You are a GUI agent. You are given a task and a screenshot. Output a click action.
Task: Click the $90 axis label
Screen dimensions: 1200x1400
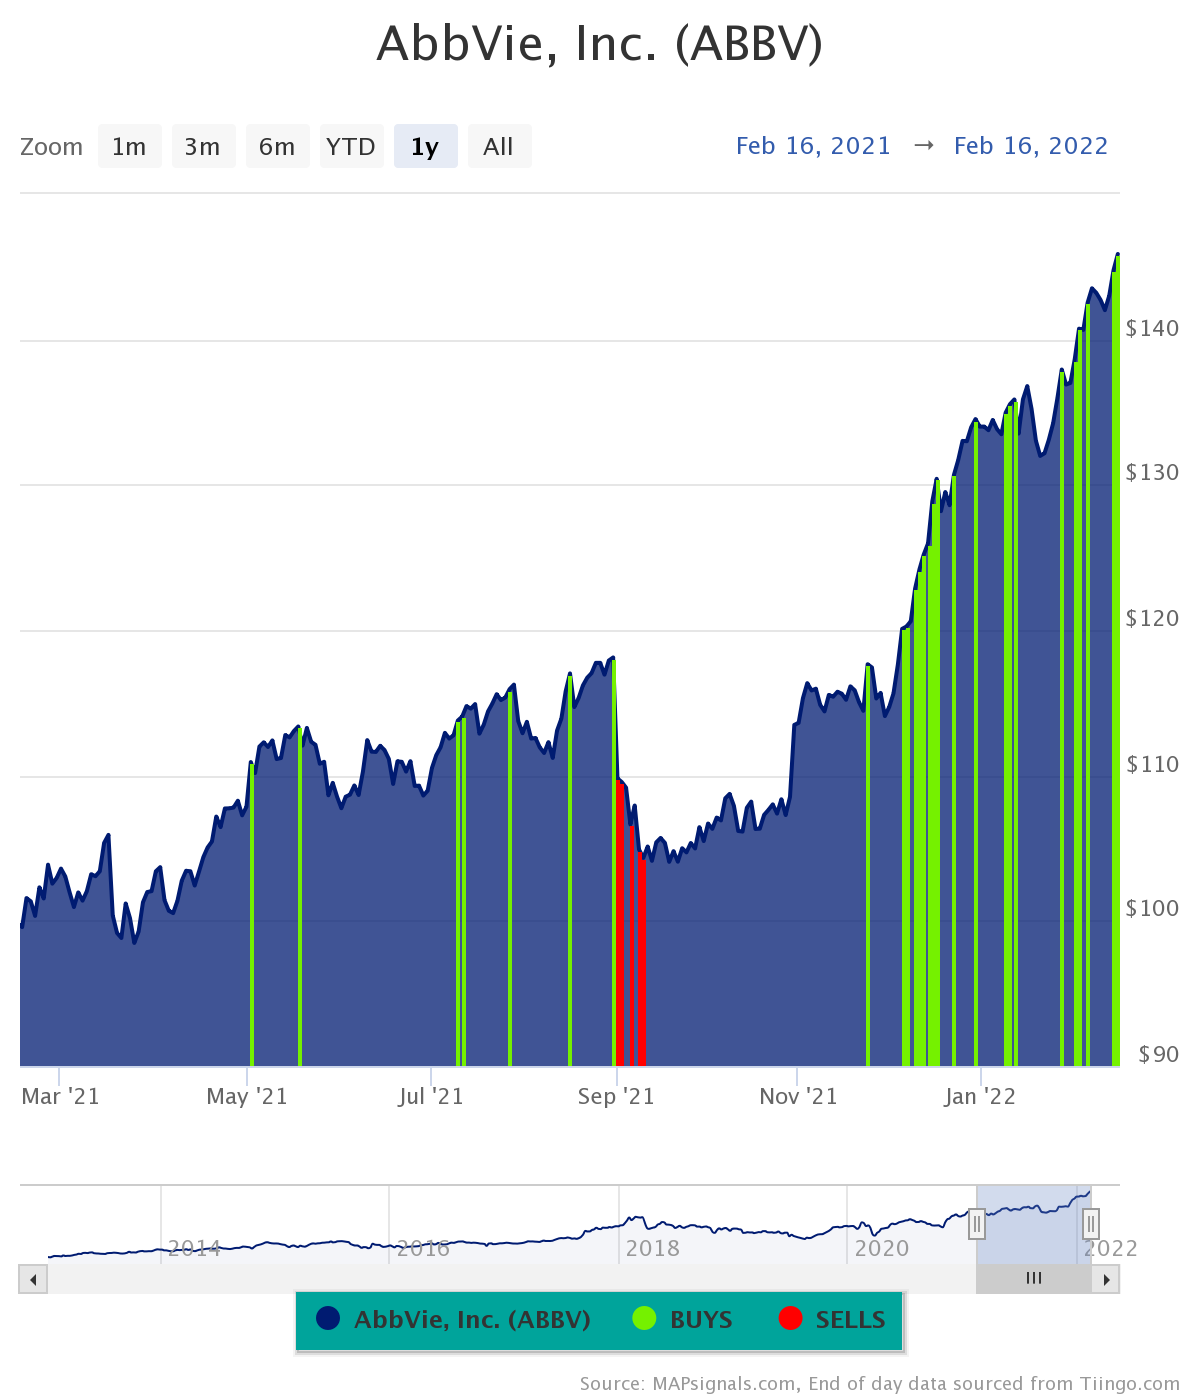click(1158, 1054)
